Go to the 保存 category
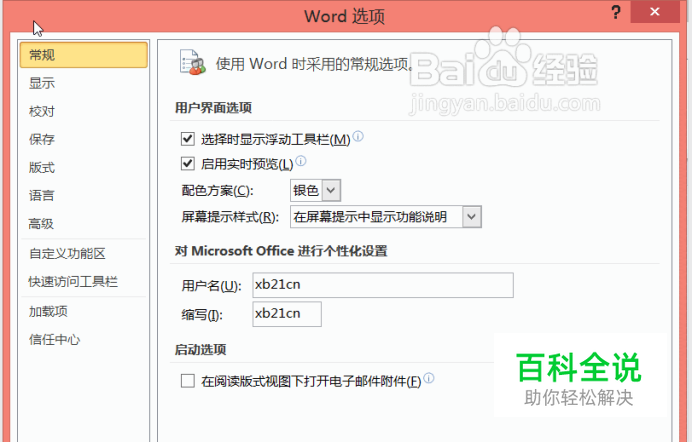Image resolution: width=692 pixels, height=442 pixels. (x=83, y=139)
